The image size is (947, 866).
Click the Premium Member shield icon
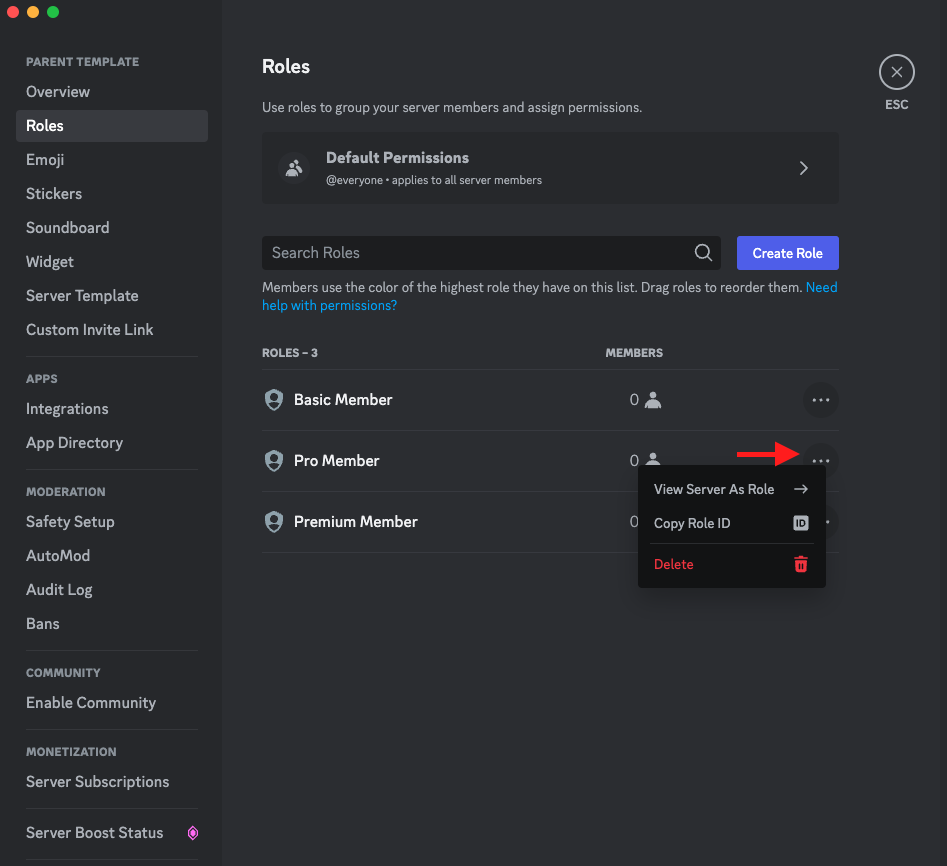click(273, 522)
